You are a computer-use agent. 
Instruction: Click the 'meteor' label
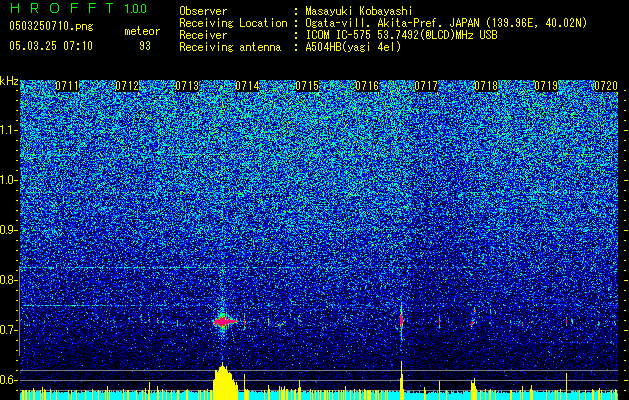[142, 31]
